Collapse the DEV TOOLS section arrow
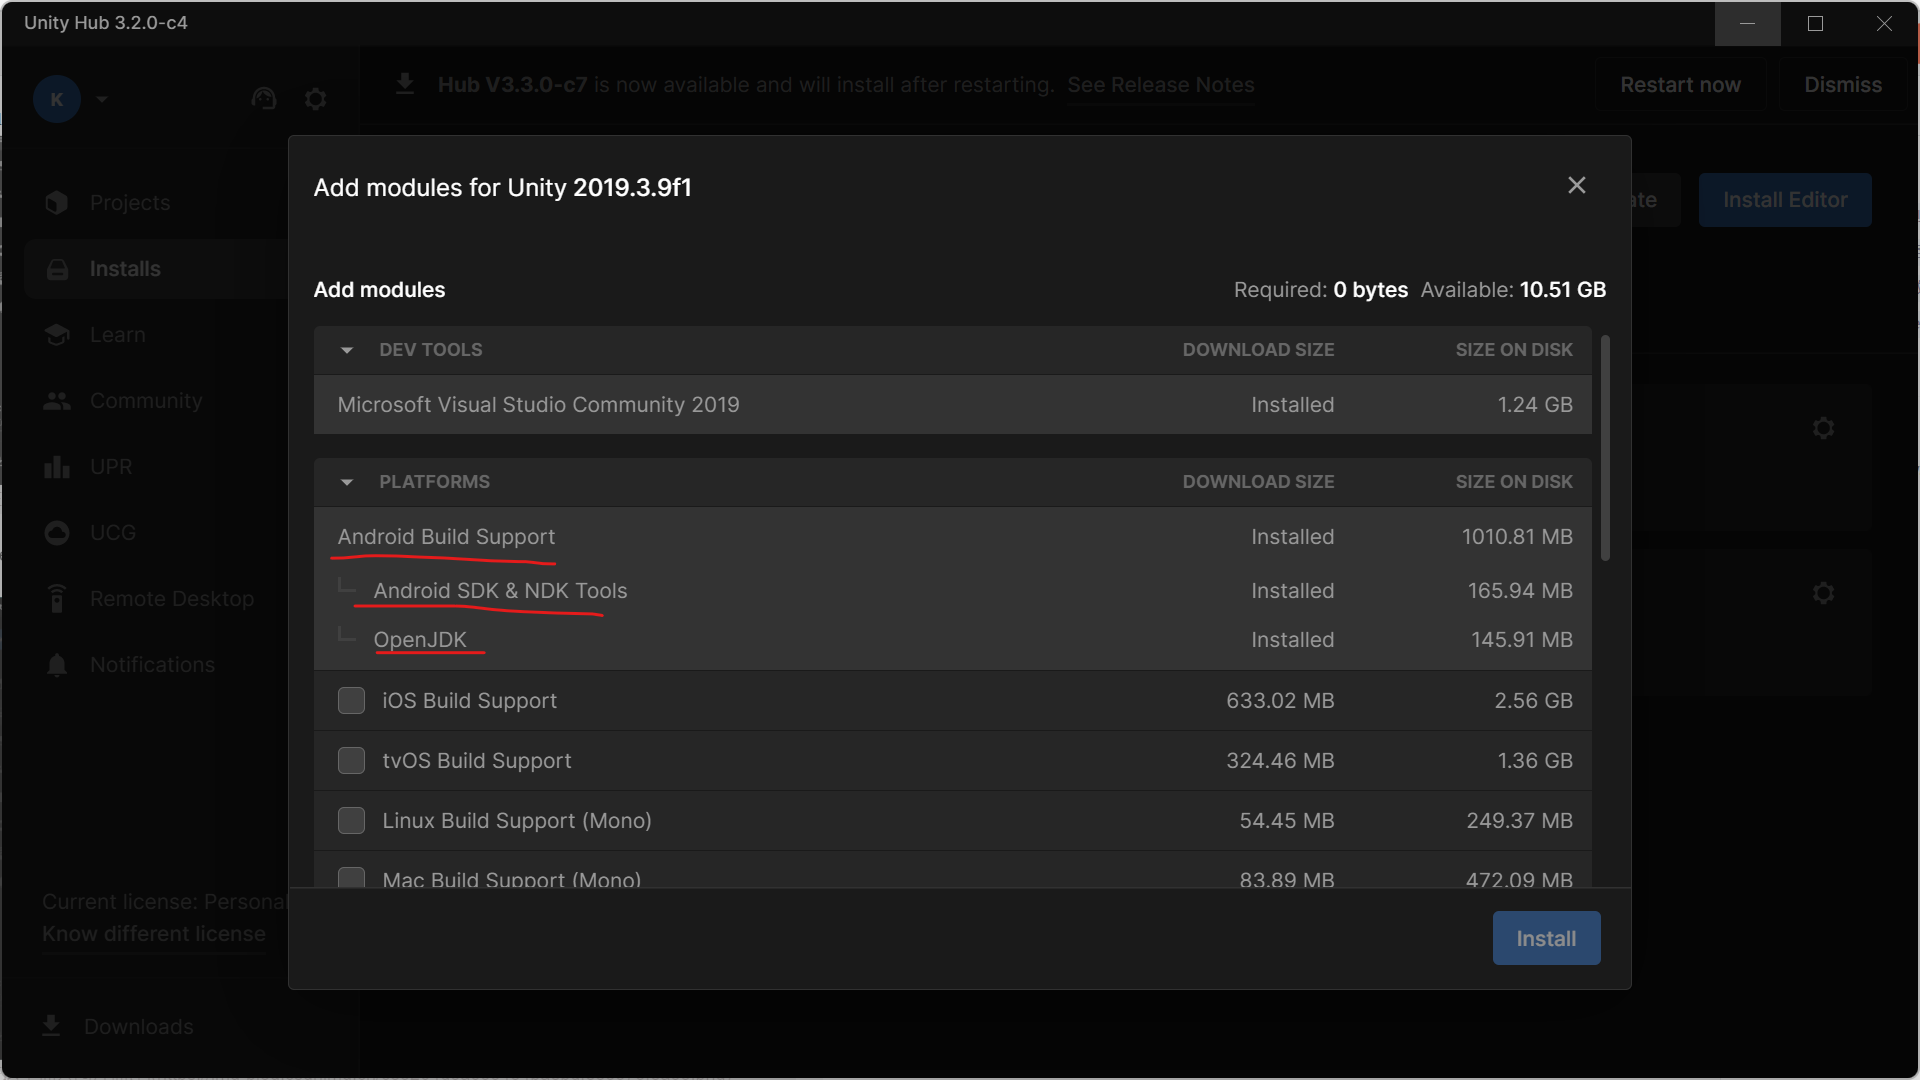 coord(347,350)
